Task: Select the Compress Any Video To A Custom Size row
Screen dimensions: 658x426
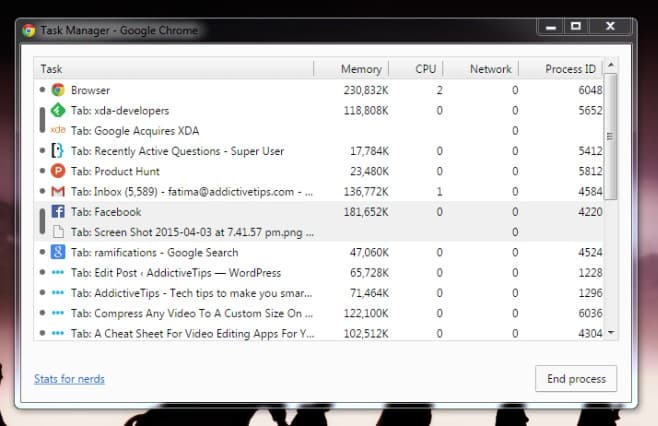Action: [x=319, y=313]
